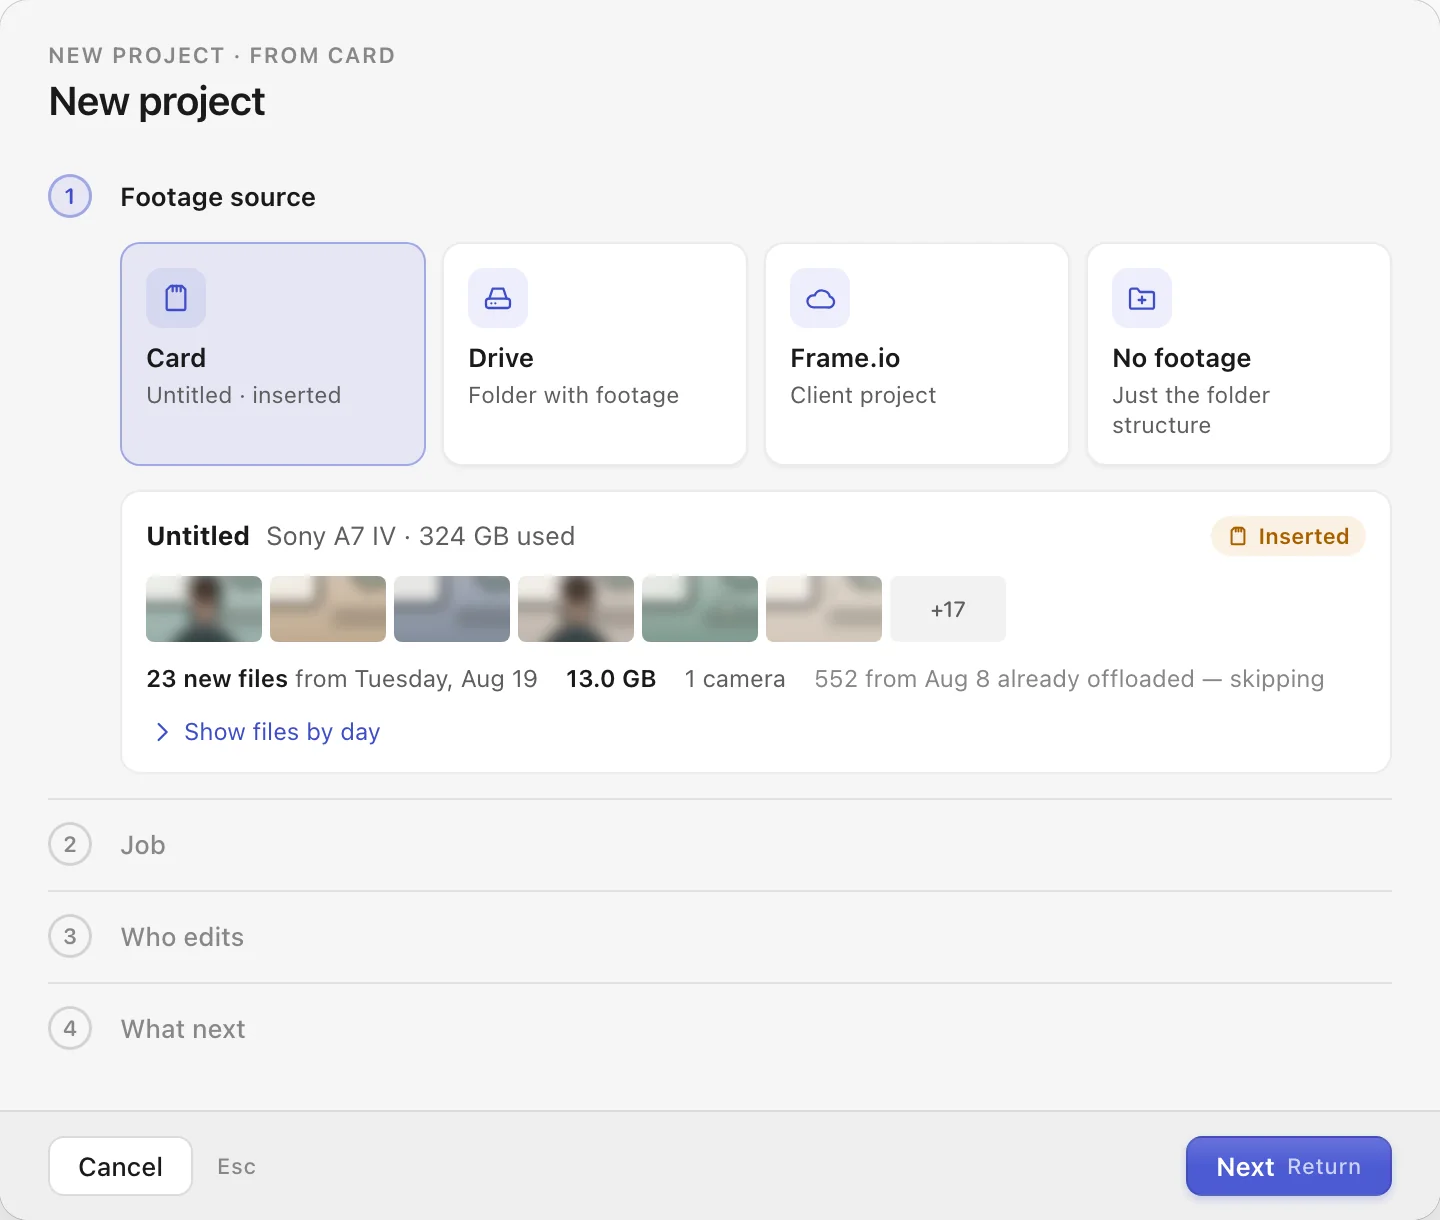Viewport: 1440px width, 1220px height.
Task: Click the 'NEW PROJECT · FROM CARD' breadcrumb
Action: click(x=222, y=56)
